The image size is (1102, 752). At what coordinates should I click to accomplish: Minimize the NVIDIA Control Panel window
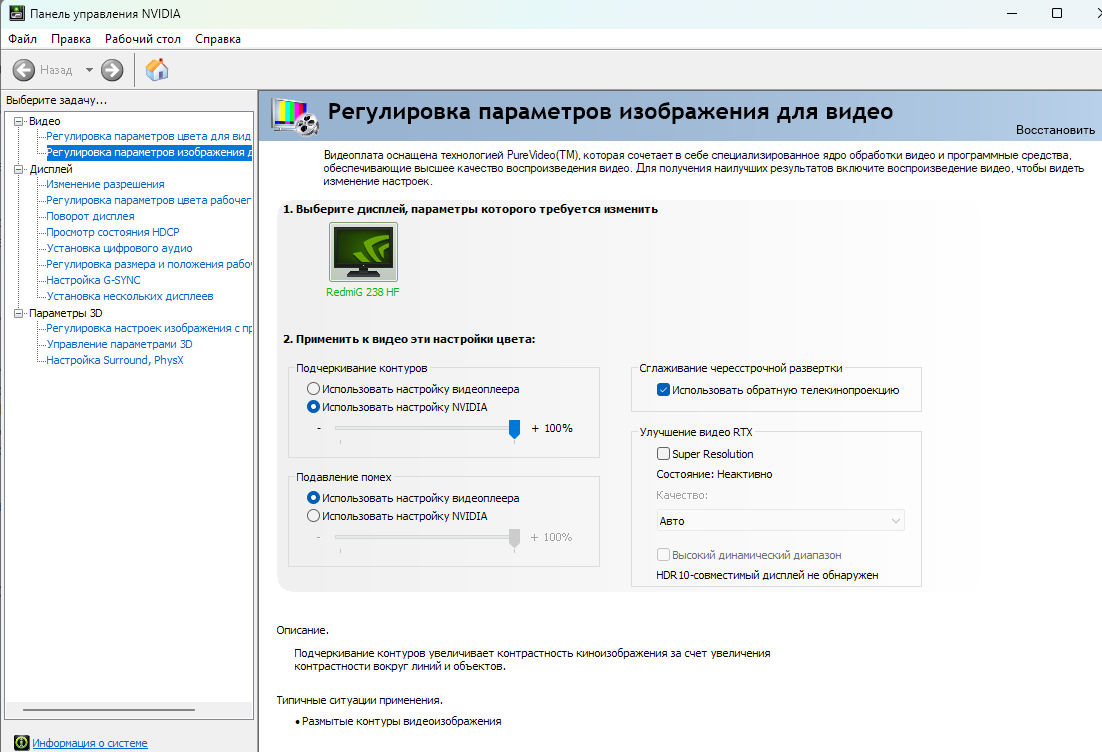[1012, 13]
